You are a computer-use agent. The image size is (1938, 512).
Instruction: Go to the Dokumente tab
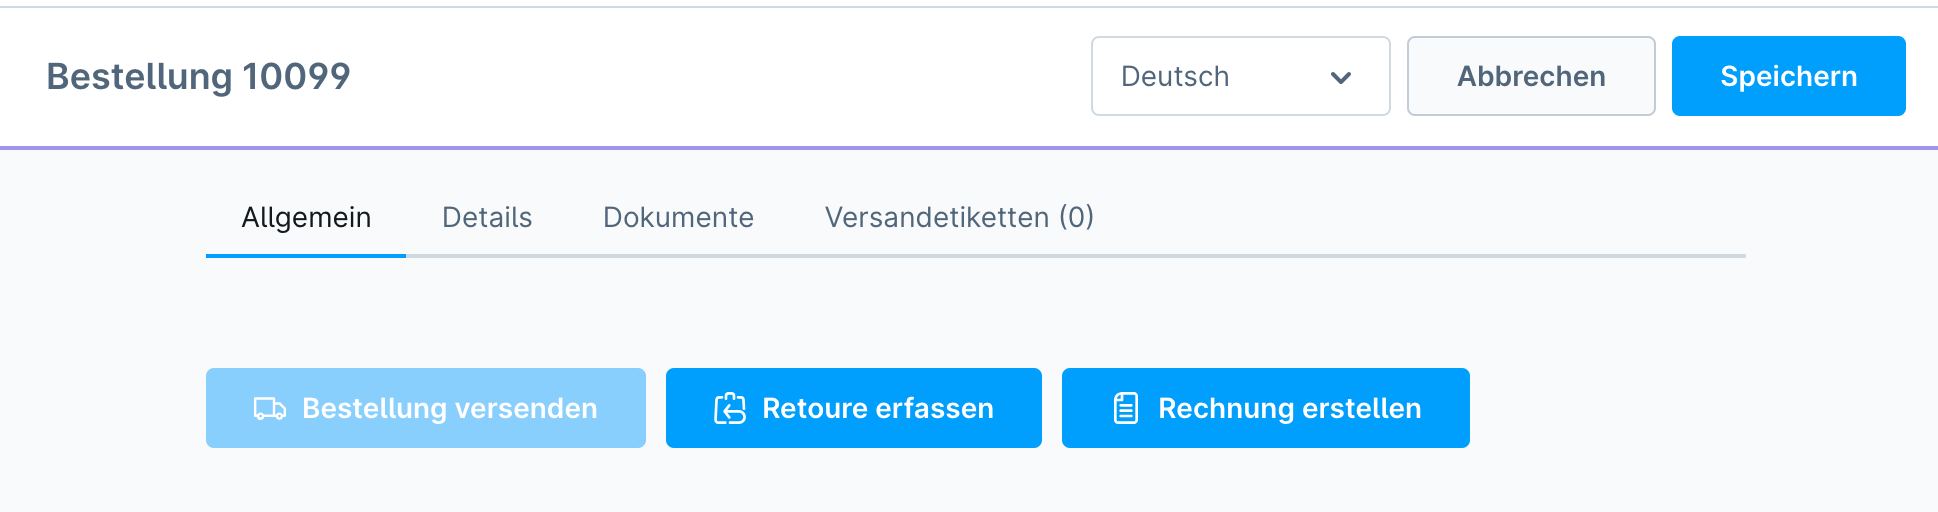pyautogui.click(x=678, y=218)
